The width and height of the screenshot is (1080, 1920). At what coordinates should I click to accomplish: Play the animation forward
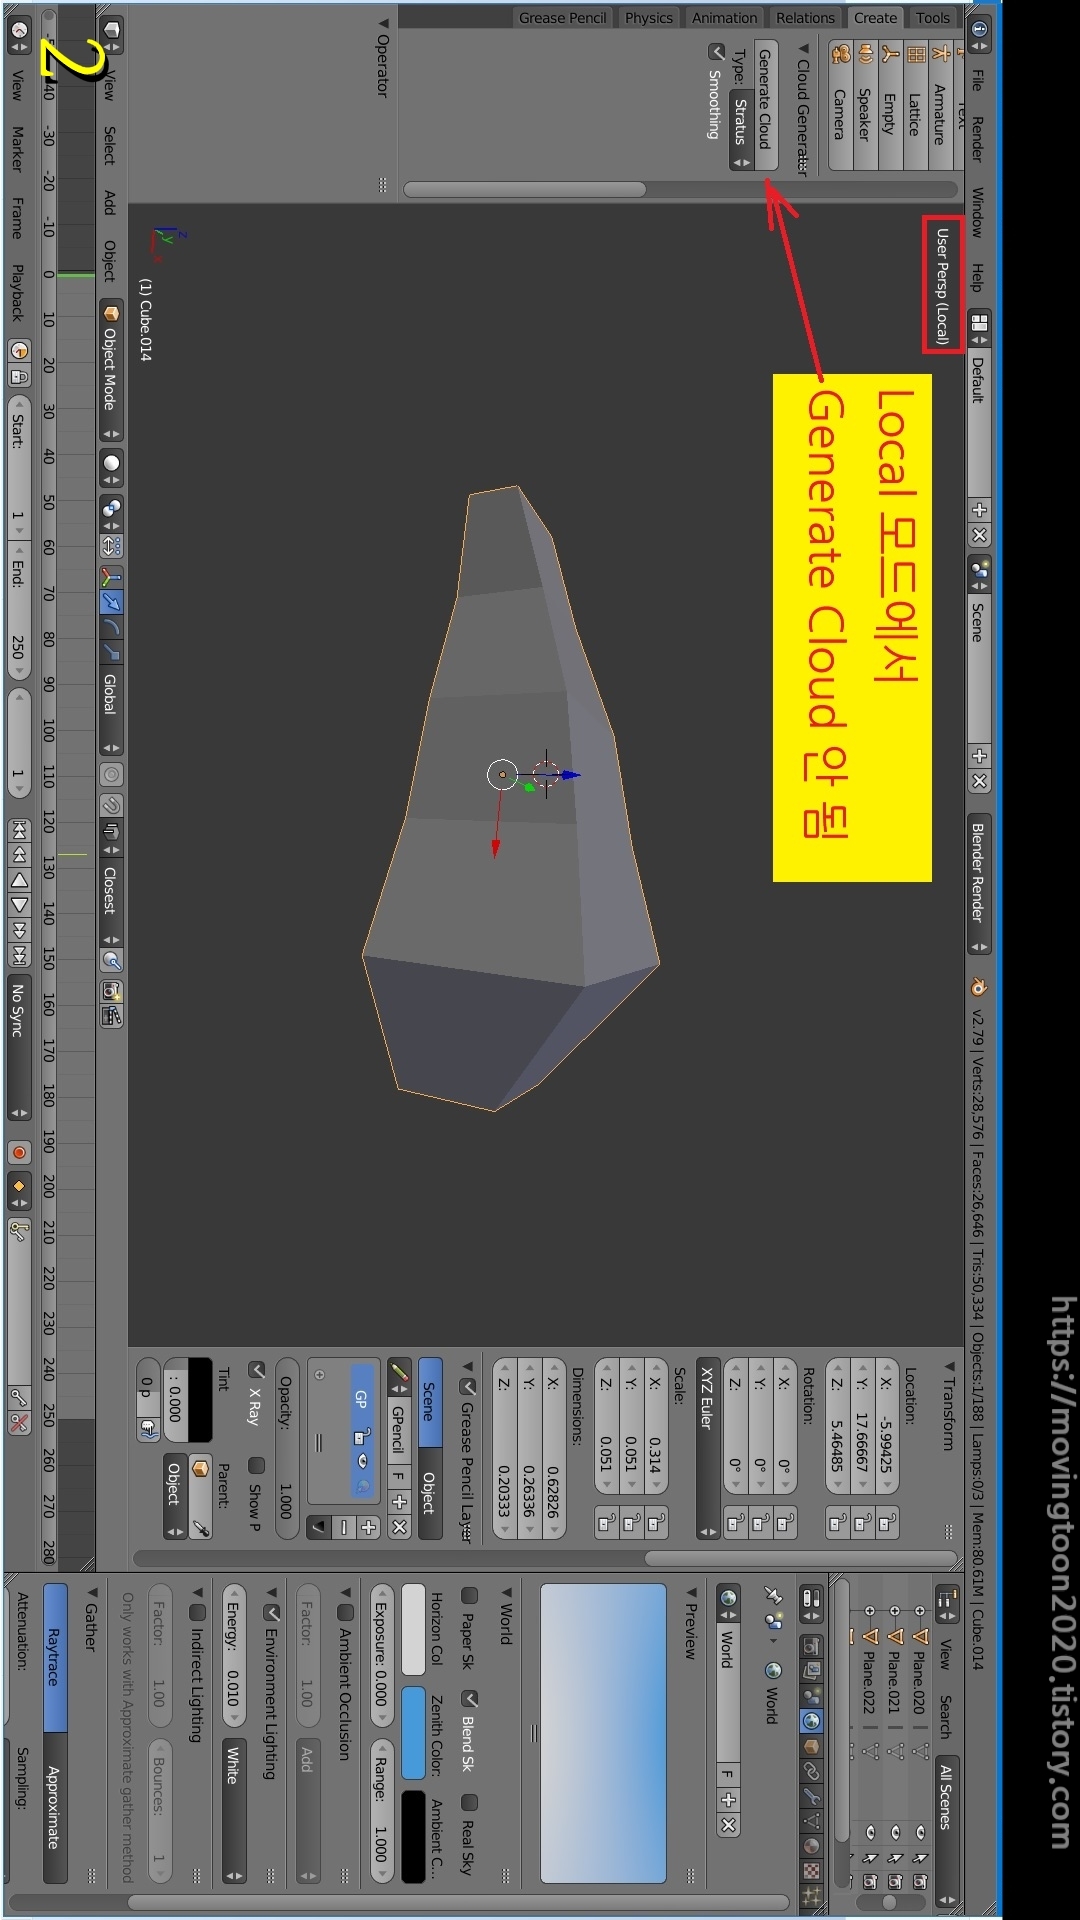pos(18,905)
